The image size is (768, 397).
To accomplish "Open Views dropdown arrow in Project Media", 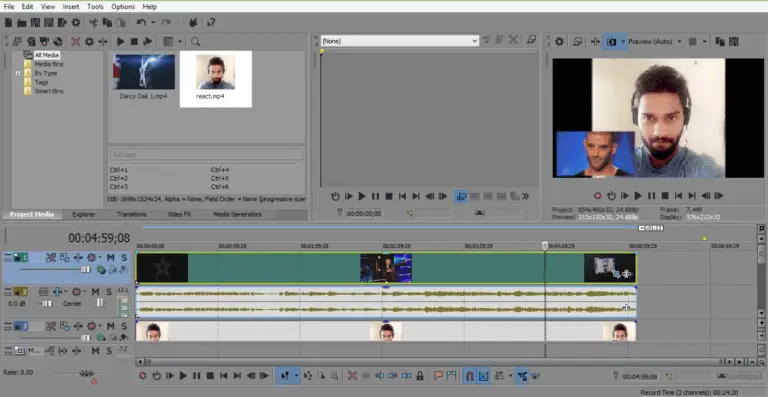I will click(181, 42).
